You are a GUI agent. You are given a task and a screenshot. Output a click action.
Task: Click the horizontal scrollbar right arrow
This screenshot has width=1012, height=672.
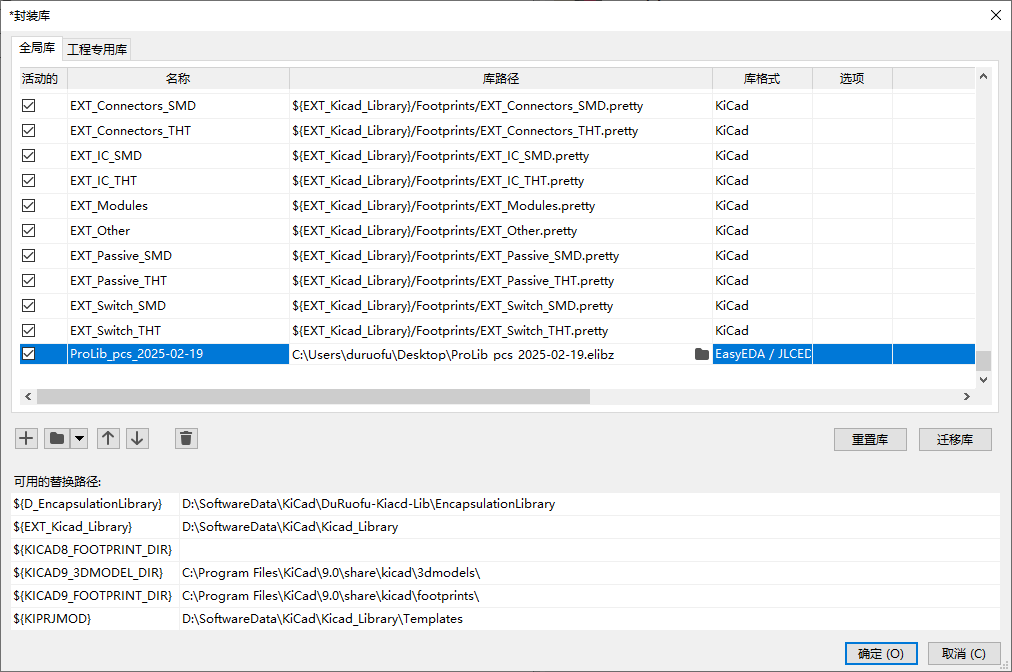(x=967, y=396)
